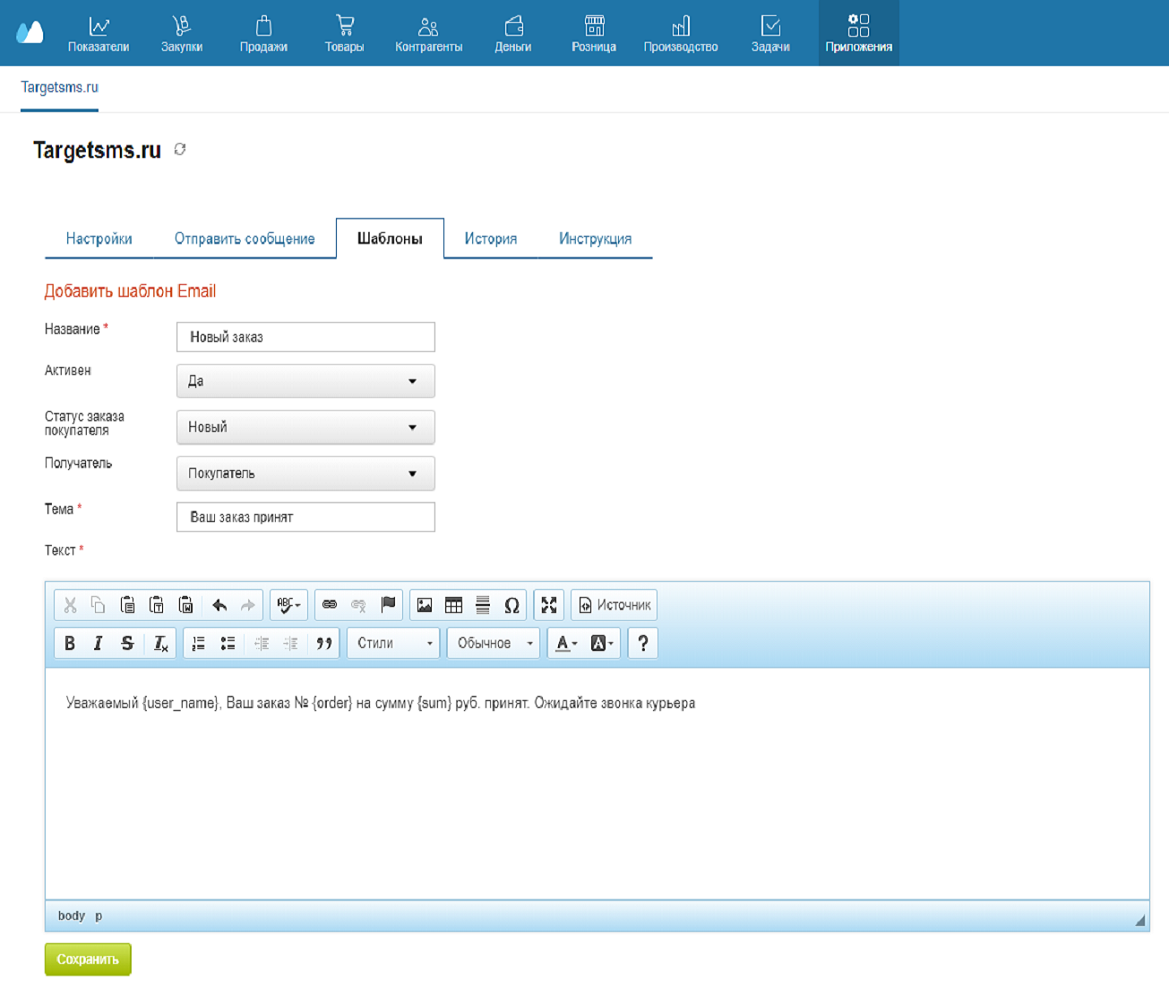The width and height of the screenshot is (1169, 986).
Task: Click the Cut icon in editor toolbar
Action: pos(70,604)
